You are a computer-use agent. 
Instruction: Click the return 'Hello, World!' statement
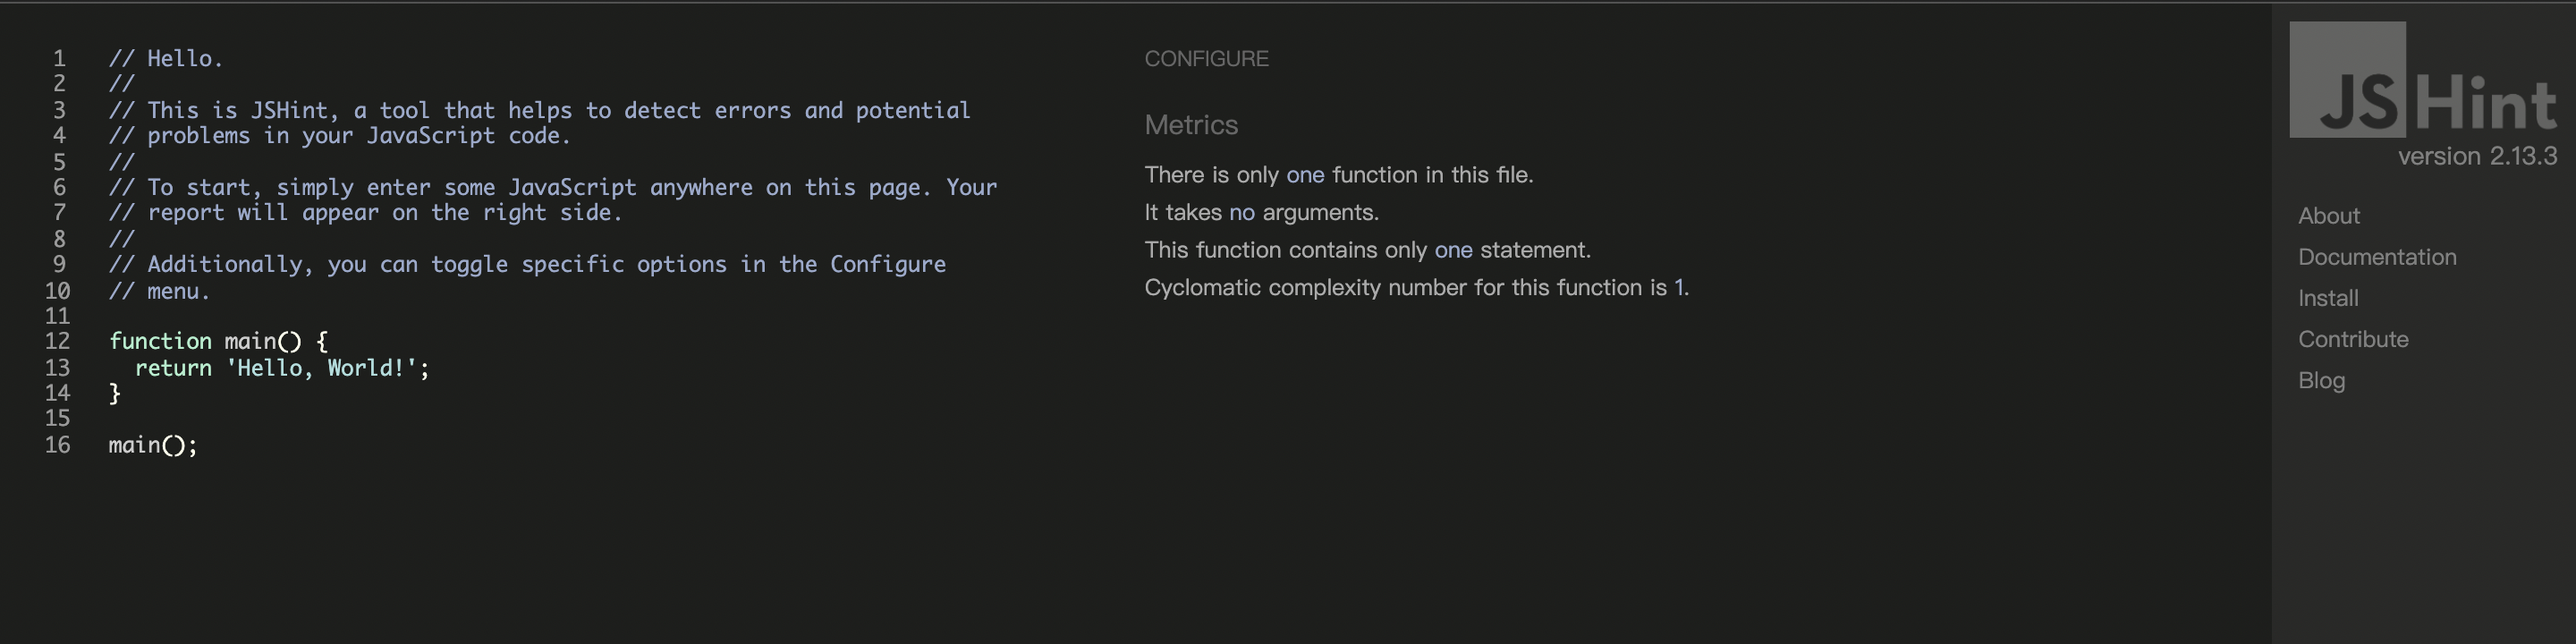click(x=282, y=368)
